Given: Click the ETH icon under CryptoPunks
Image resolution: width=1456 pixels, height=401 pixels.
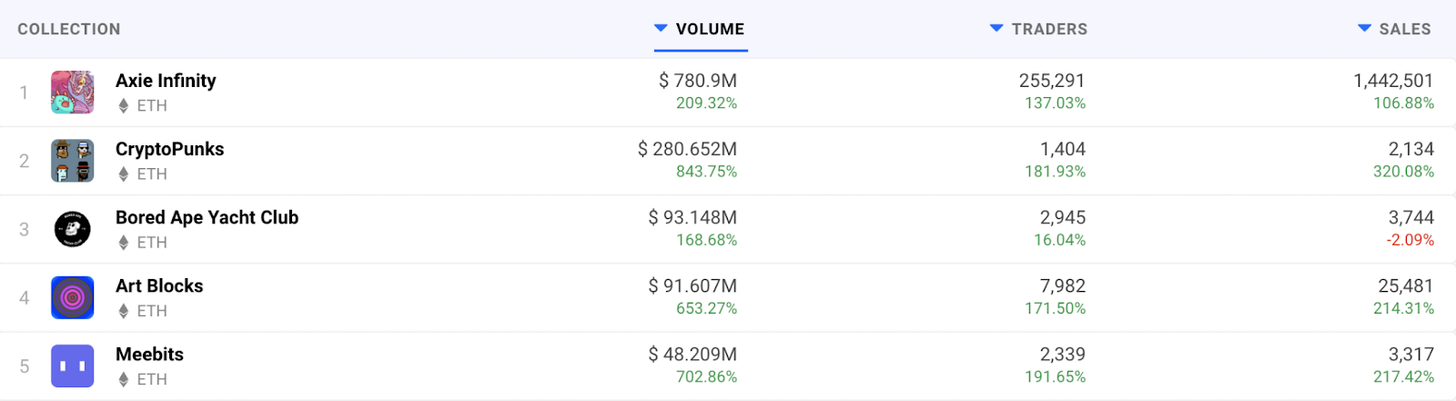Looking at the screenshot, I should click(x=124, y=174).
